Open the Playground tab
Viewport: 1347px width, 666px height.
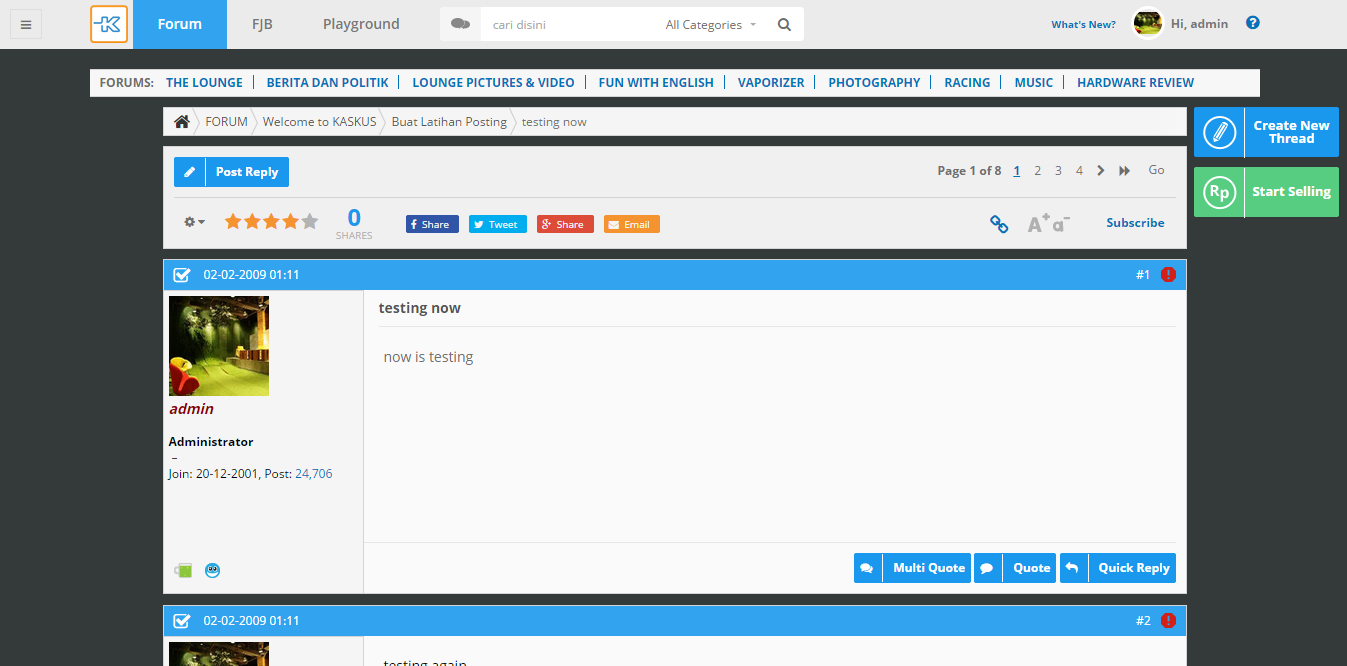click(361, 23)
